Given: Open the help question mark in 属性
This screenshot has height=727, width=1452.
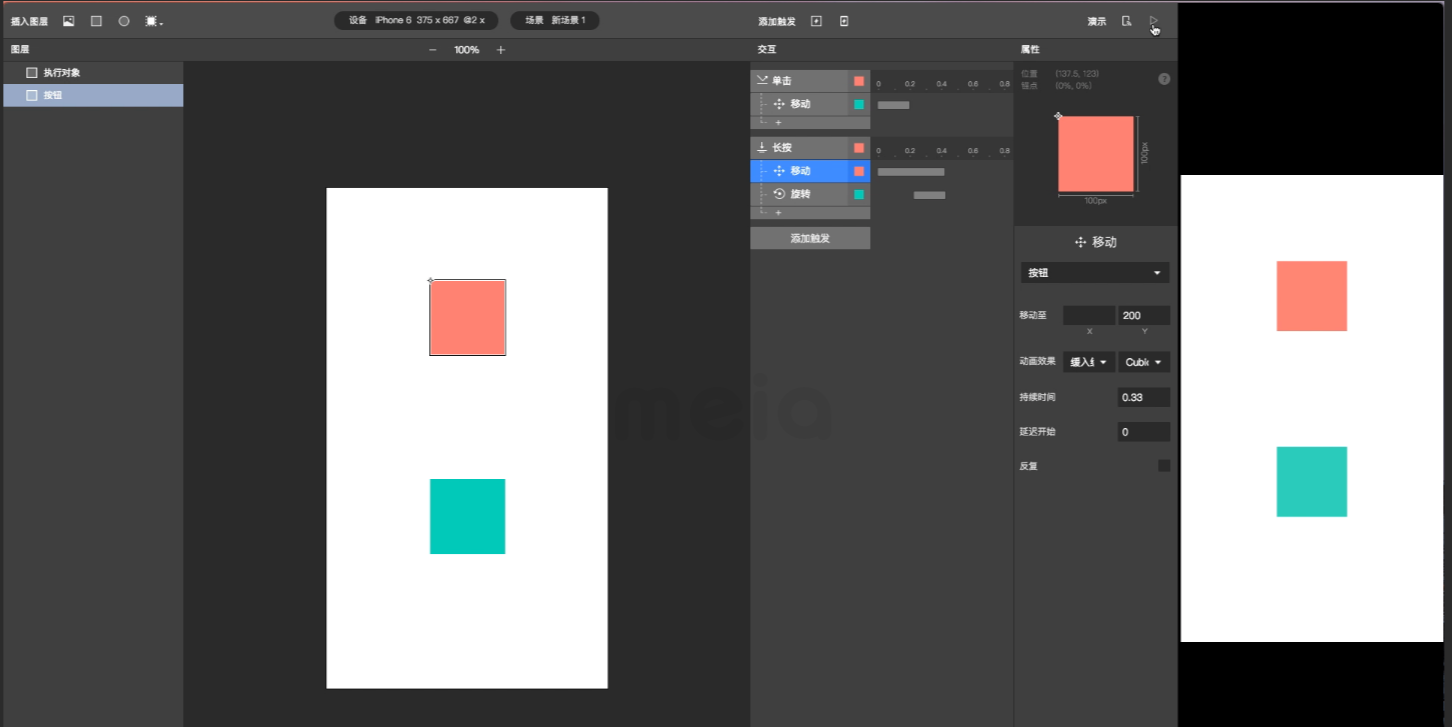Looking at the screenshot, I should 1164,79.
